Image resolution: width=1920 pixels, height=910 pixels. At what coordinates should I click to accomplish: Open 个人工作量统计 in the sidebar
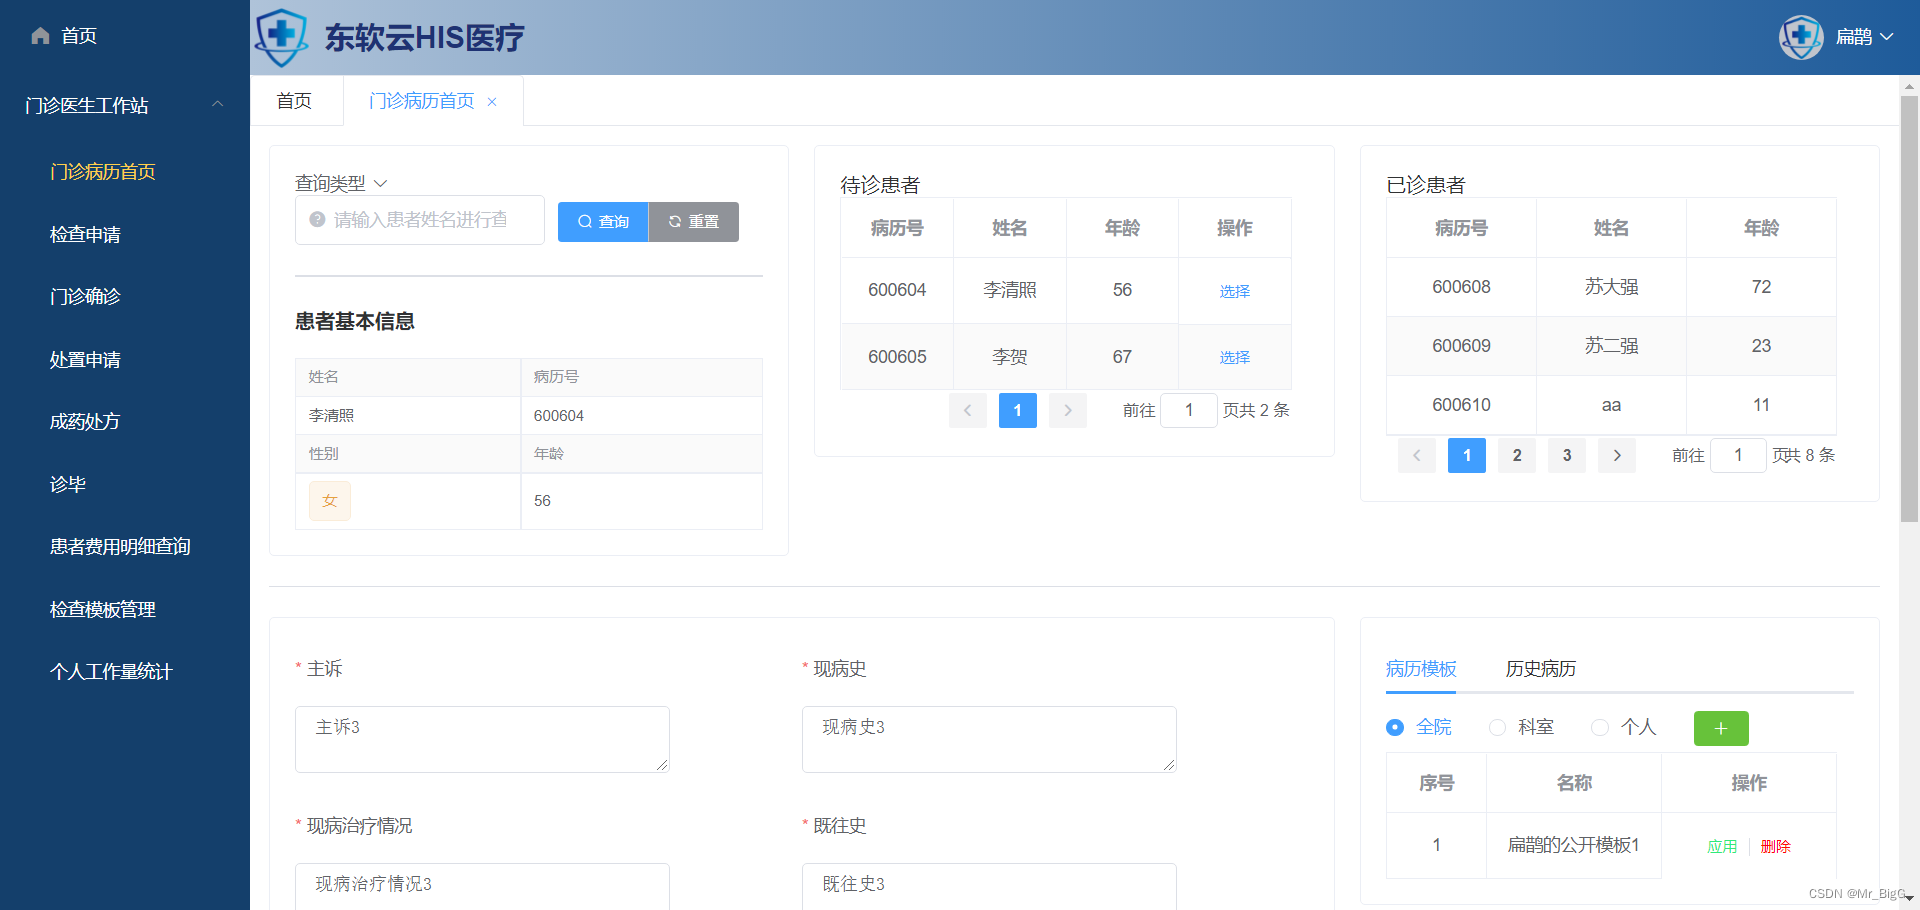coord(111,672)
